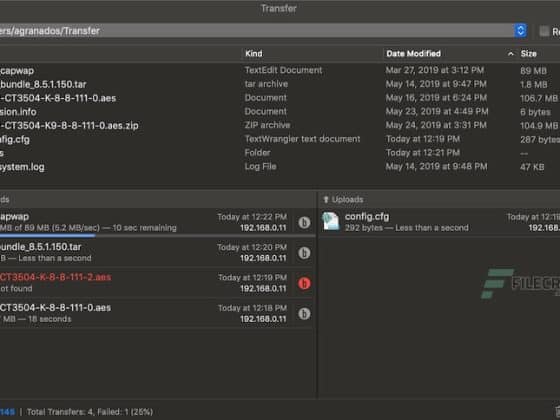560x420 pixels.
Task: Select the capwap download entry in progress
Action: pos(158,222)
